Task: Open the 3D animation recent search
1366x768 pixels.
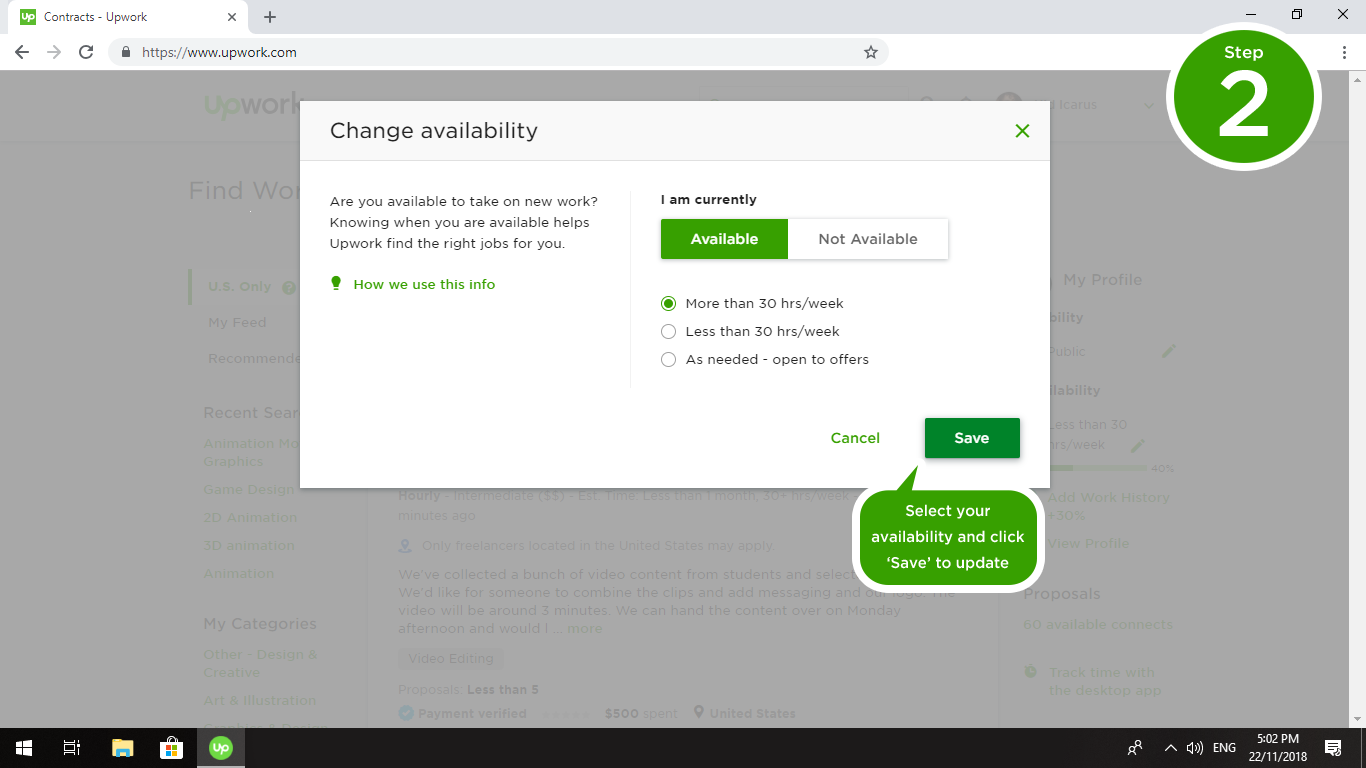Action: click(x=249, y=546)
